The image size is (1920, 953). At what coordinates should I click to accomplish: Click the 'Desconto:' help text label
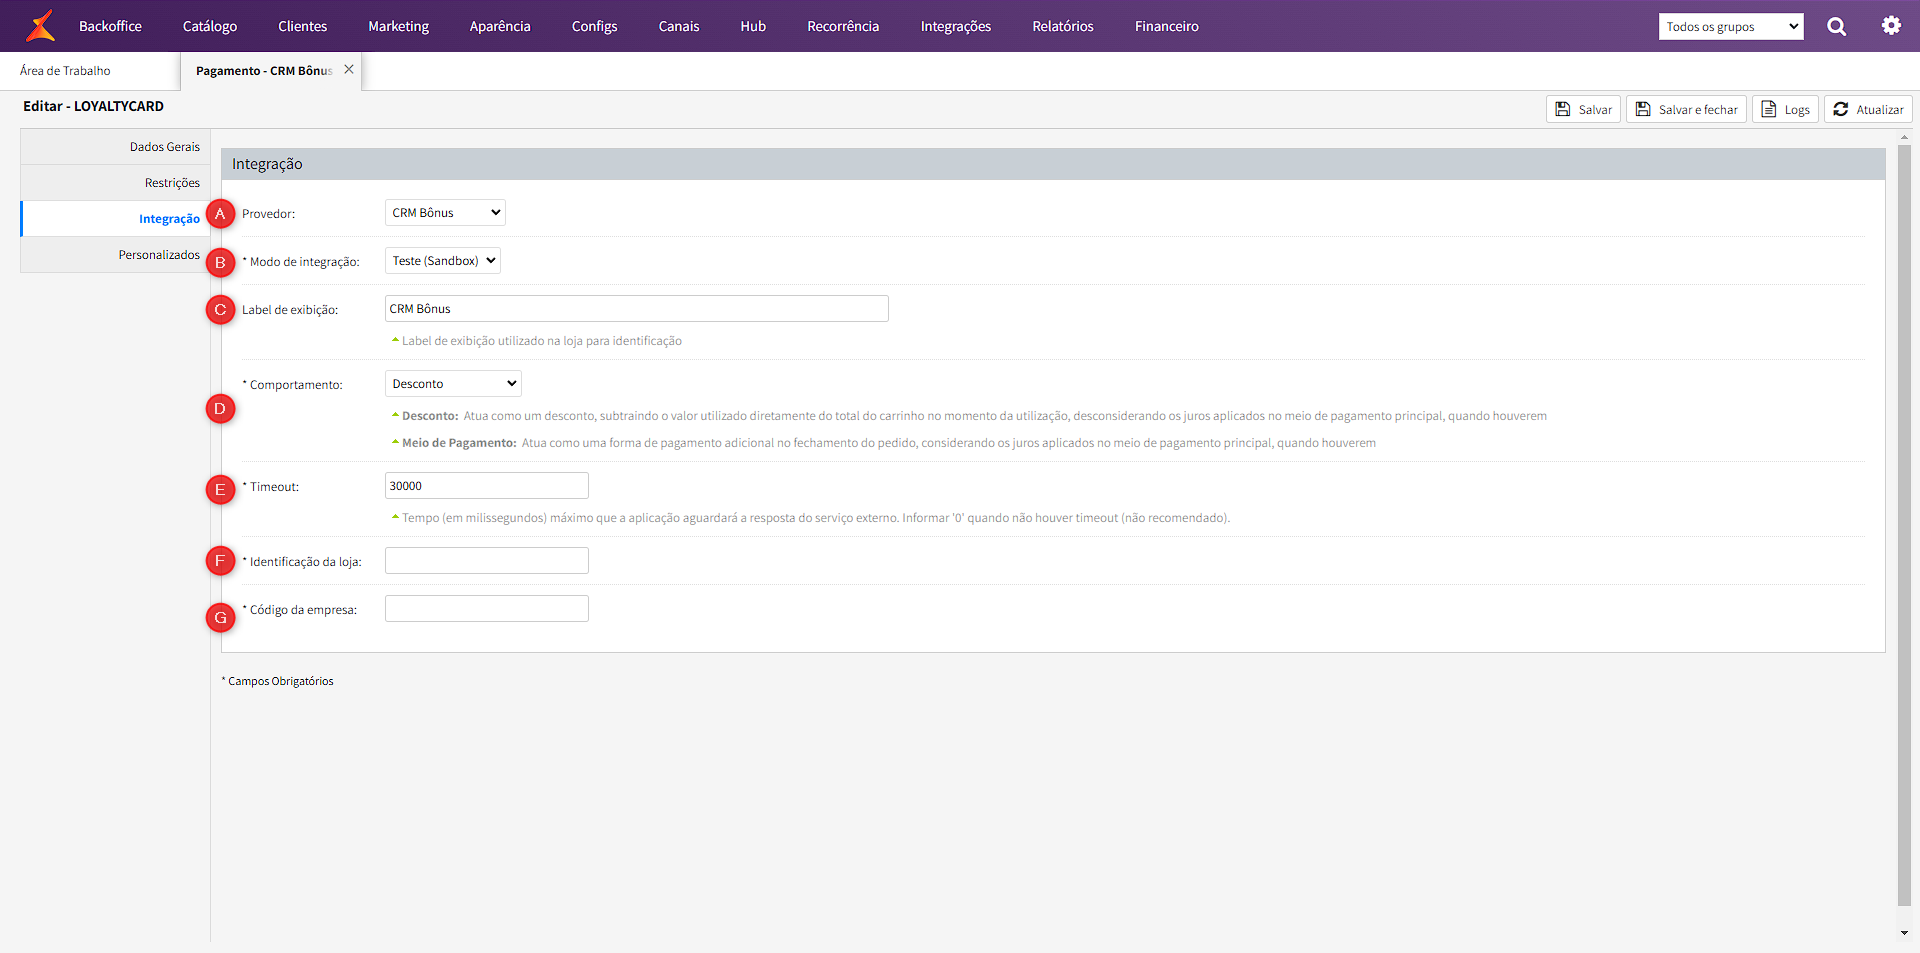click(430, 416)
